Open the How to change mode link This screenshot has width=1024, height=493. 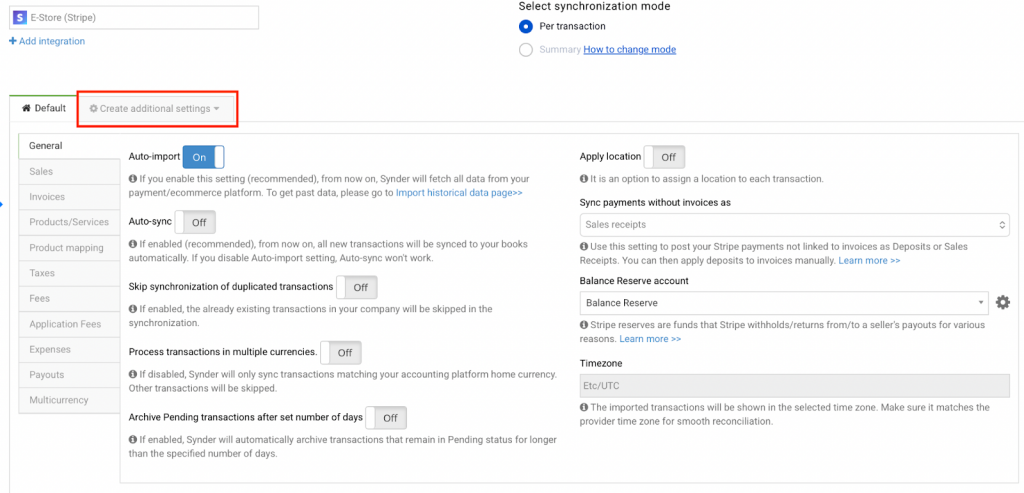[630, 50]
